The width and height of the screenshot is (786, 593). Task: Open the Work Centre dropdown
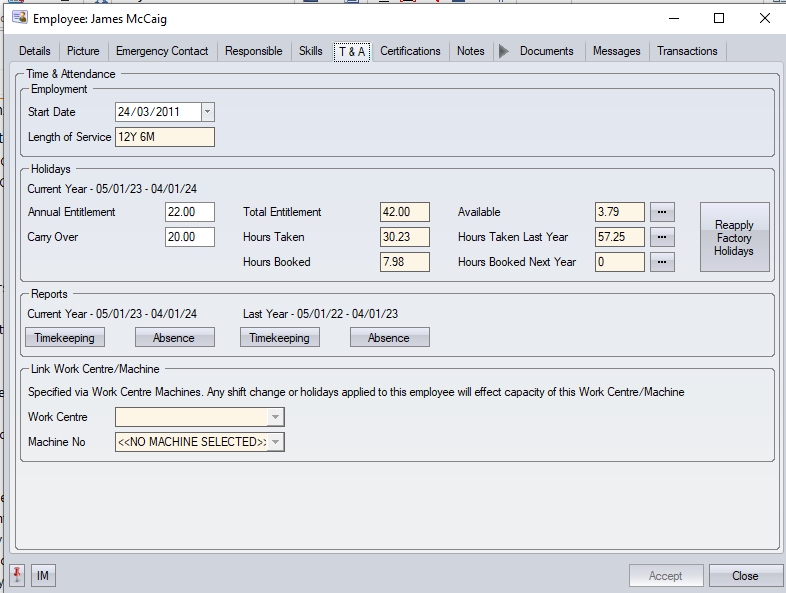[x=276, y=417]
